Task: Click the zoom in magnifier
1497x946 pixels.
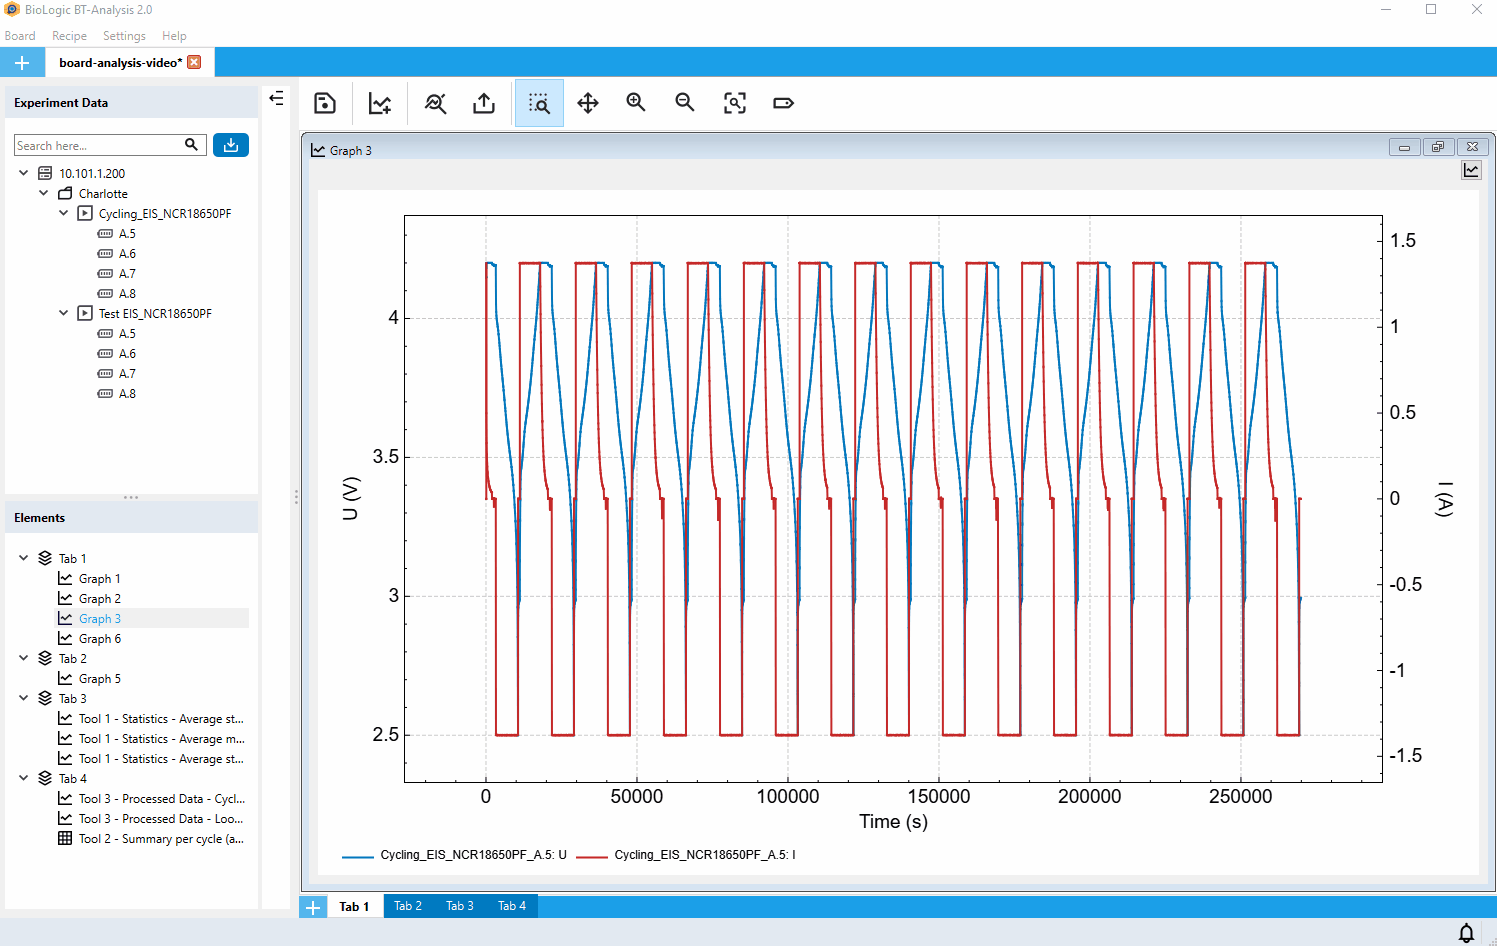Action: (x=636, y=103)
